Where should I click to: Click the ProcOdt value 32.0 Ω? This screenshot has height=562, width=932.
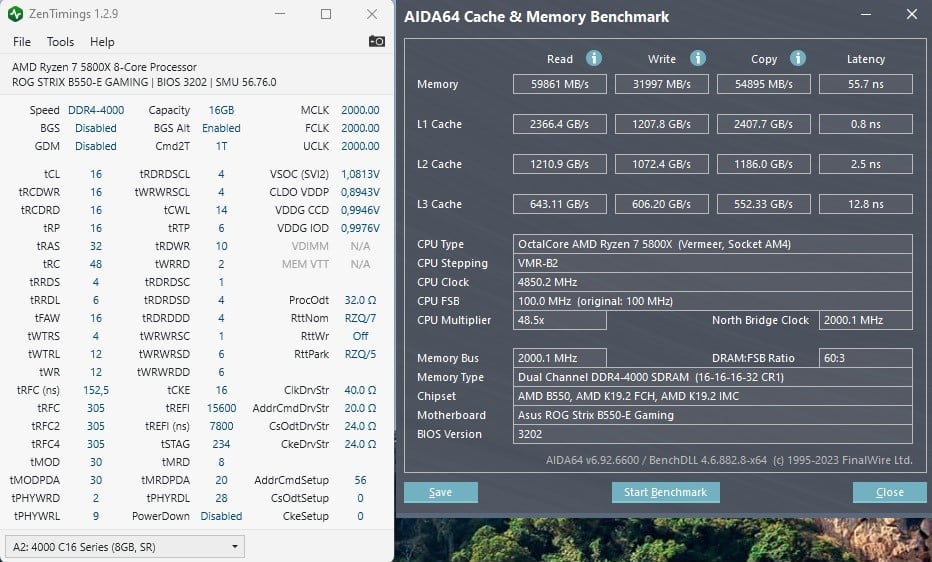point(360,300)
